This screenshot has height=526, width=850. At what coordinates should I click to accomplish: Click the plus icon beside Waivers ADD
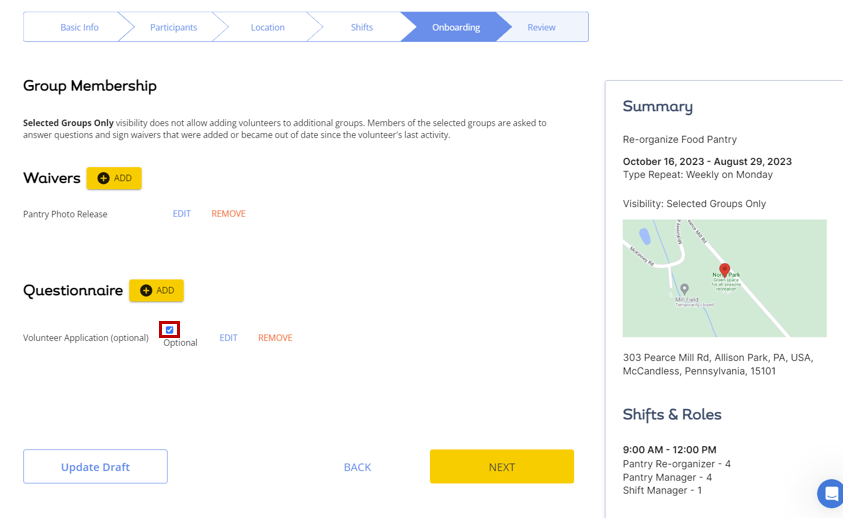pyautogui.click(x=104, y=178)
